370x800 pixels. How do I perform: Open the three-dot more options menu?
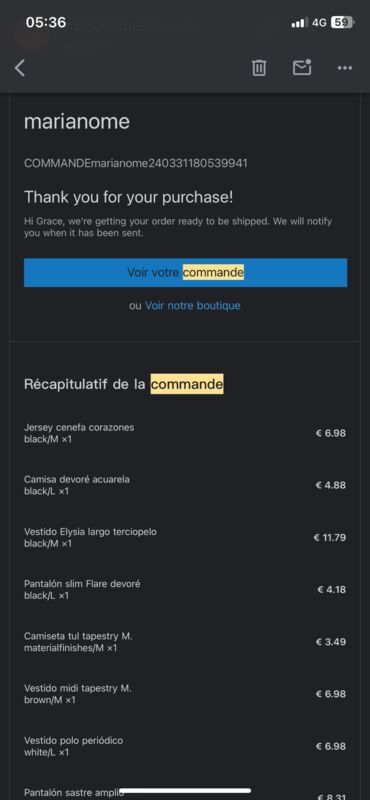click(x=345, y=68)
